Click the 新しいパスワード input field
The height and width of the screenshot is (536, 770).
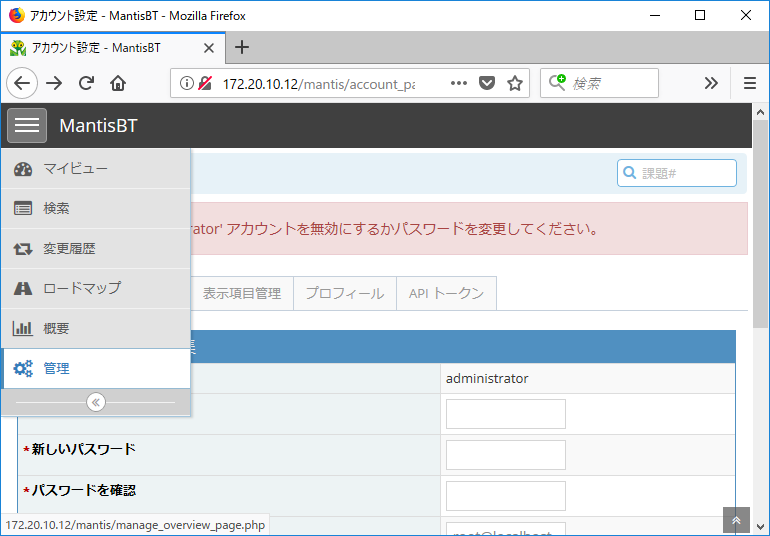click(506, 455)
